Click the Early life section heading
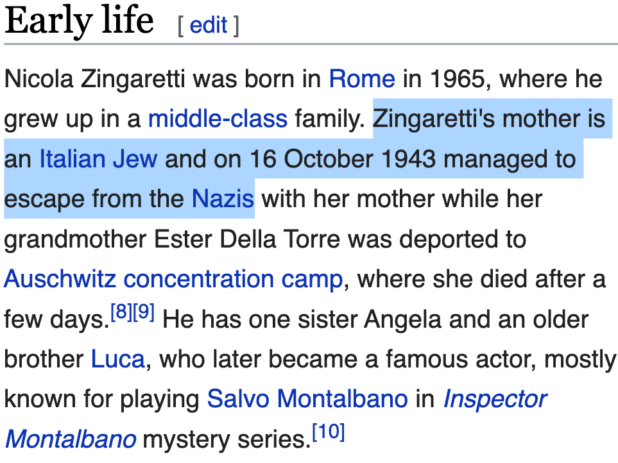618x463 pixels. [x=80, y=21]
